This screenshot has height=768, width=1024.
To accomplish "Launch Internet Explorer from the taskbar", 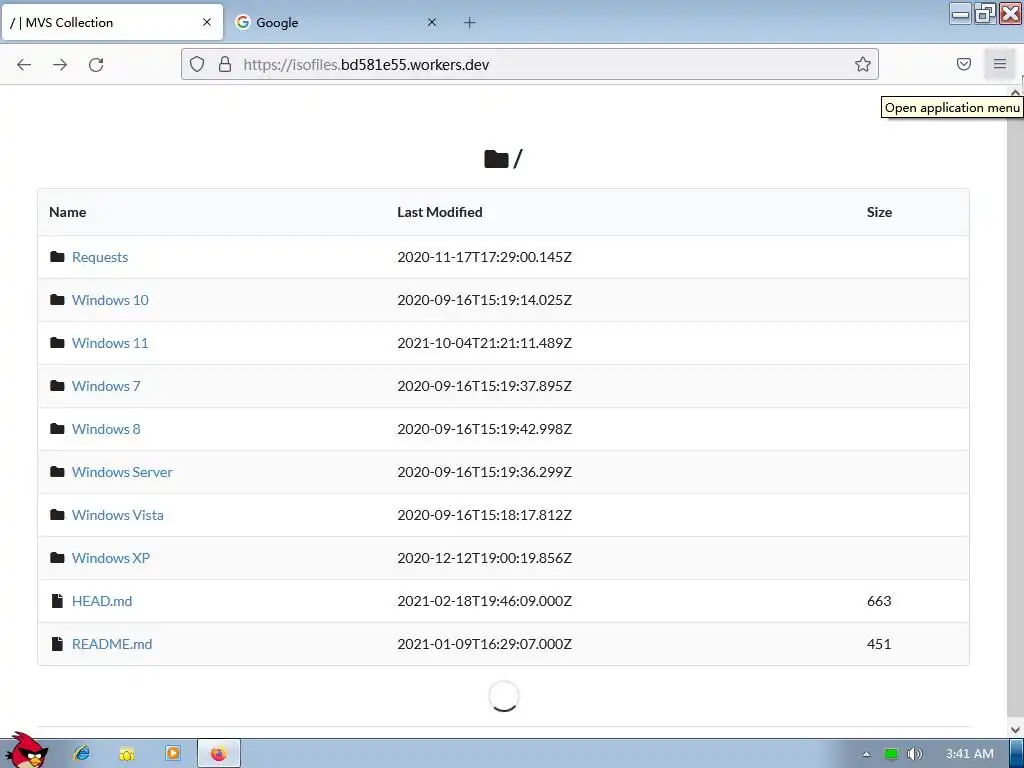I will coord(82,754).
